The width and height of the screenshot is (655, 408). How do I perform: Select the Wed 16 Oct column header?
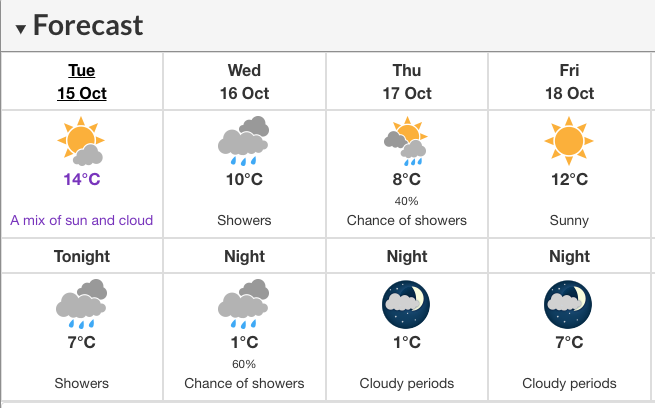pyautogui.click(x=244, y=81)
